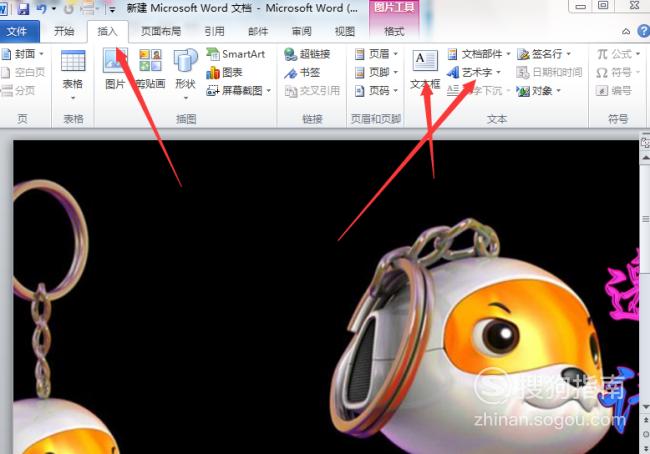
Task: Open the 形状 shapes gallery
Action: pos(185,75)
